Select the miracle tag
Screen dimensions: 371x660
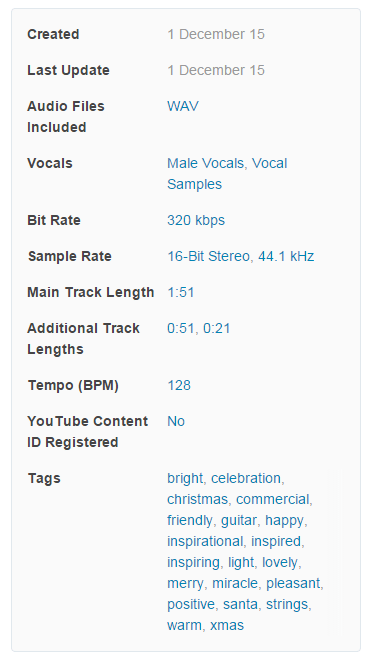235,583
